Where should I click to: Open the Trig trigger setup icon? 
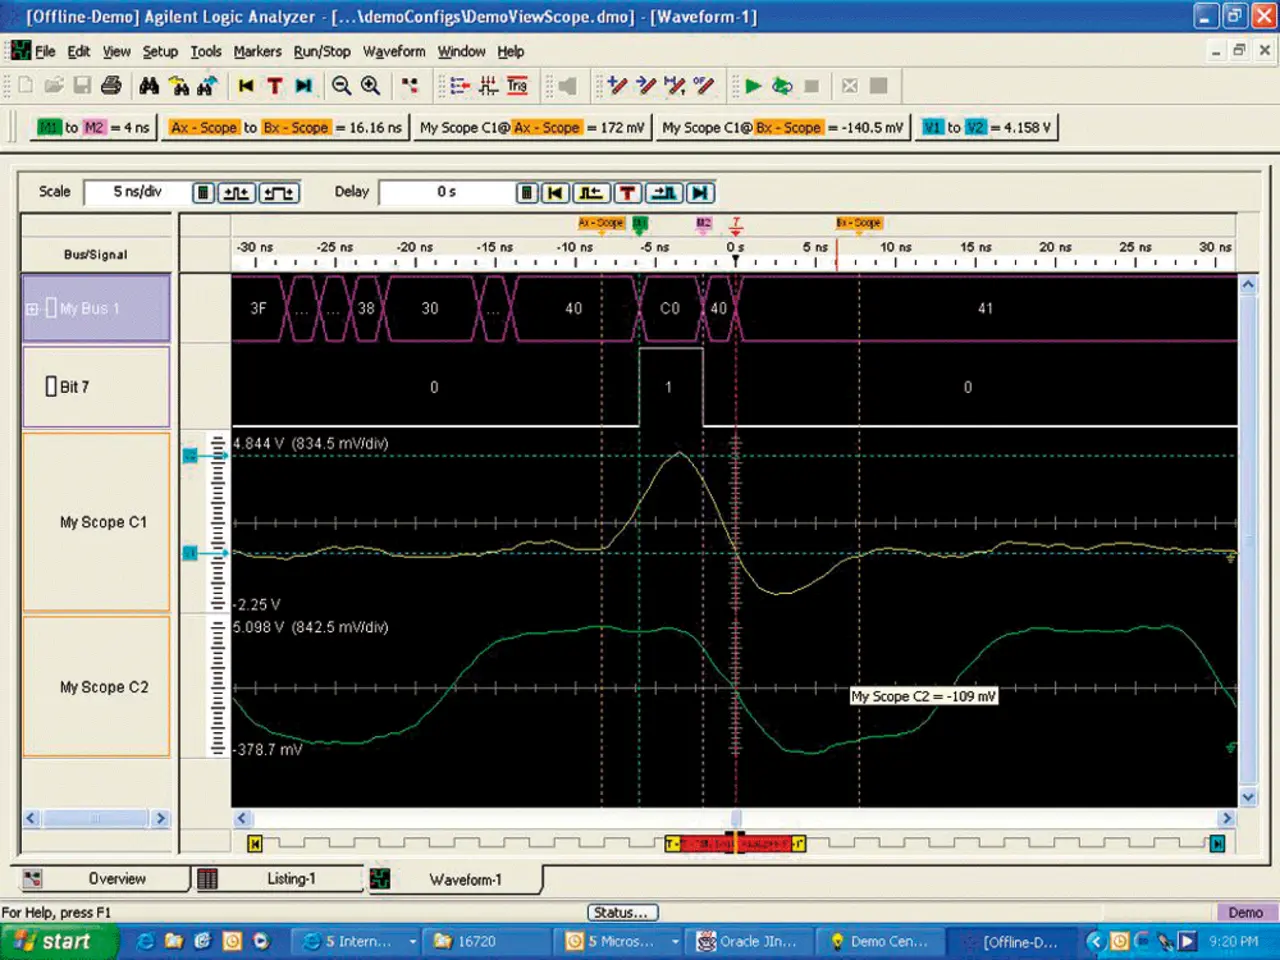517,86
